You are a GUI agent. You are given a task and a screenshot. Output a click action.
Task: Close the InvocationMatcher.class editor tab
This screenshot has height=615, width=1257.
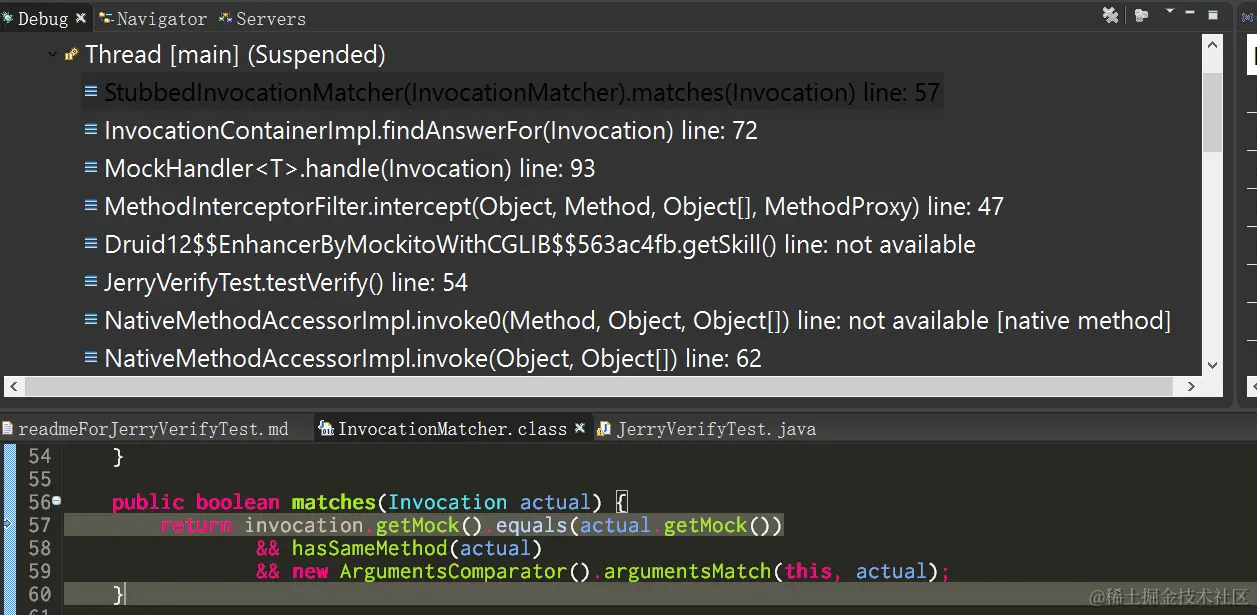click(x=579, y=429)
